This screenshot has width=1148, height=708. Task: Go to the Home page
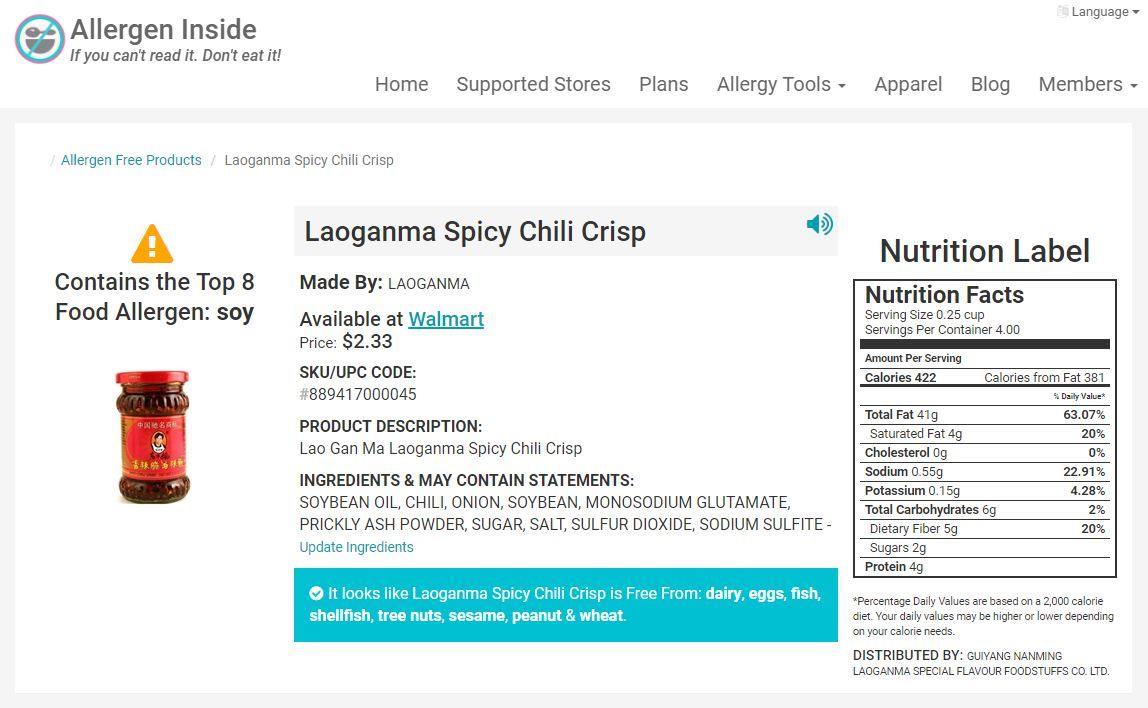401,84
